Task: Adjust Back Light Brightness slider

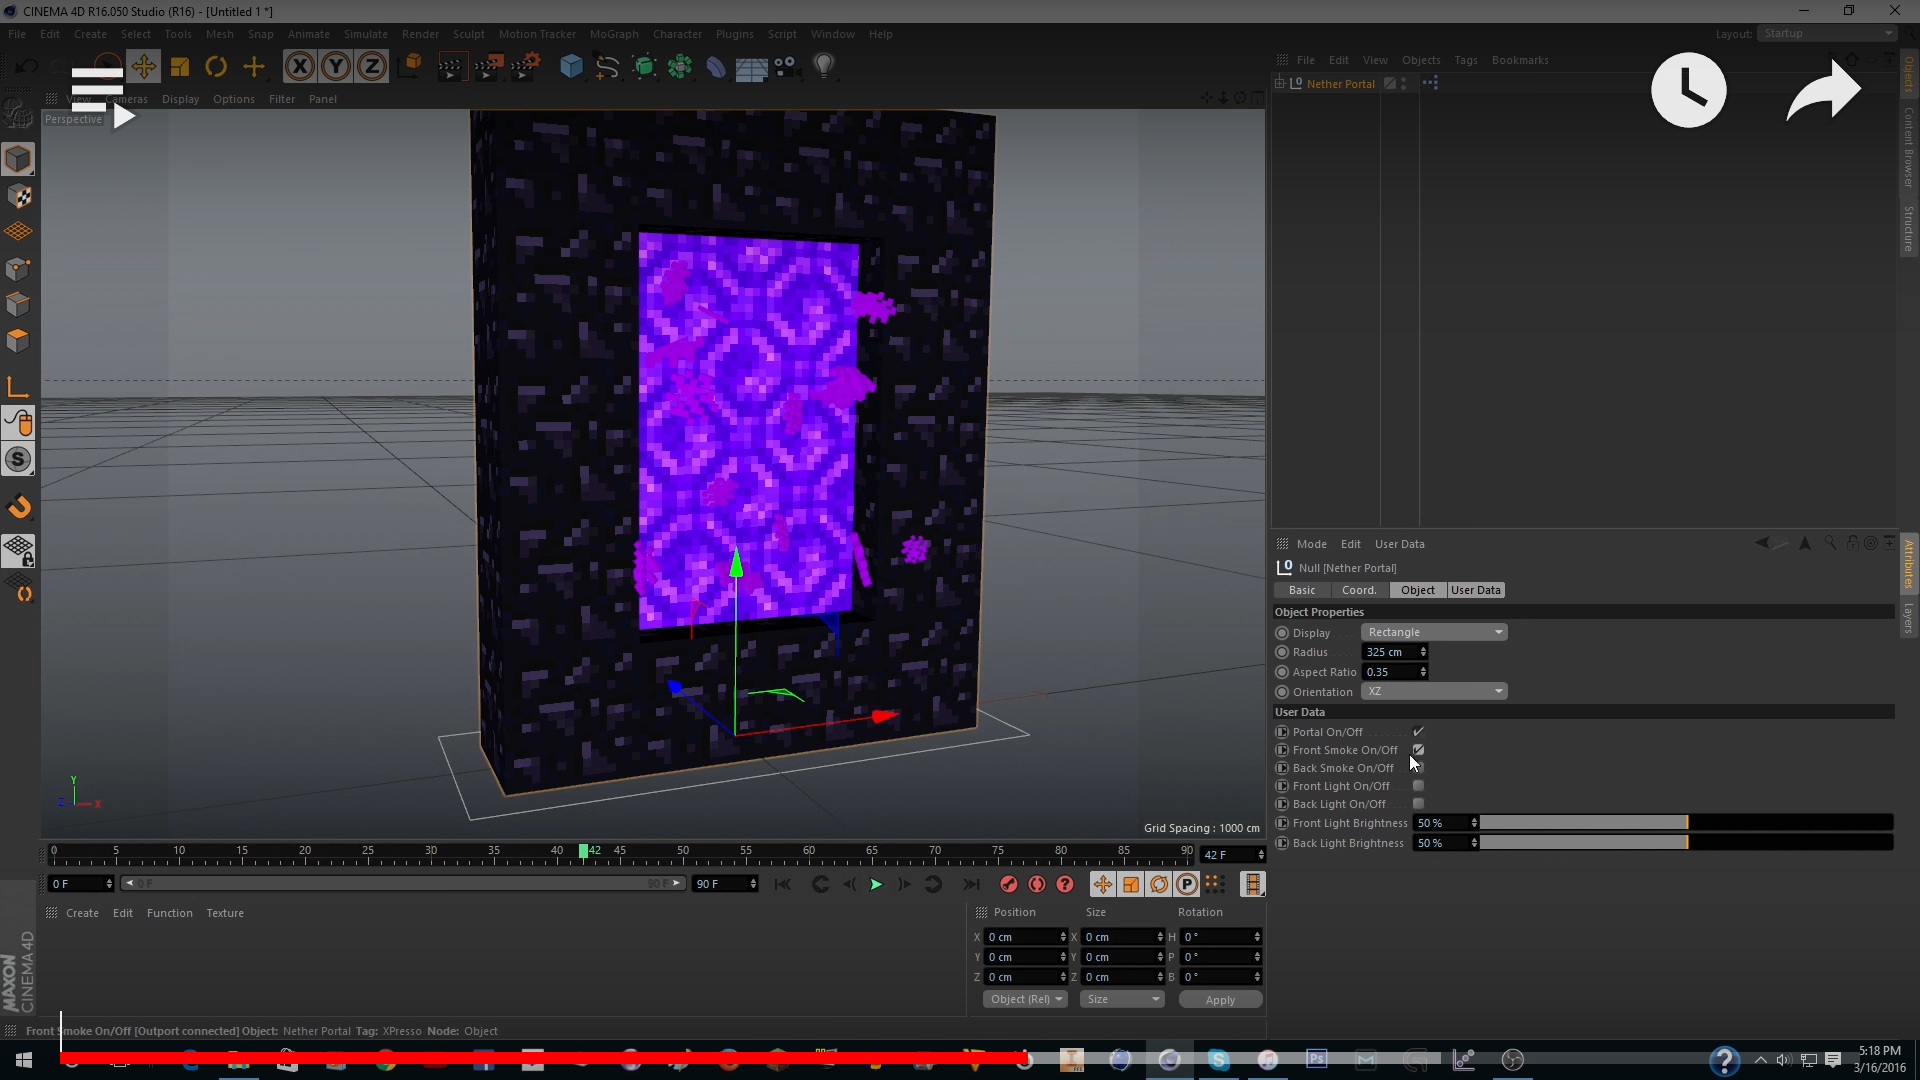Action: (x=1686, y=843)
